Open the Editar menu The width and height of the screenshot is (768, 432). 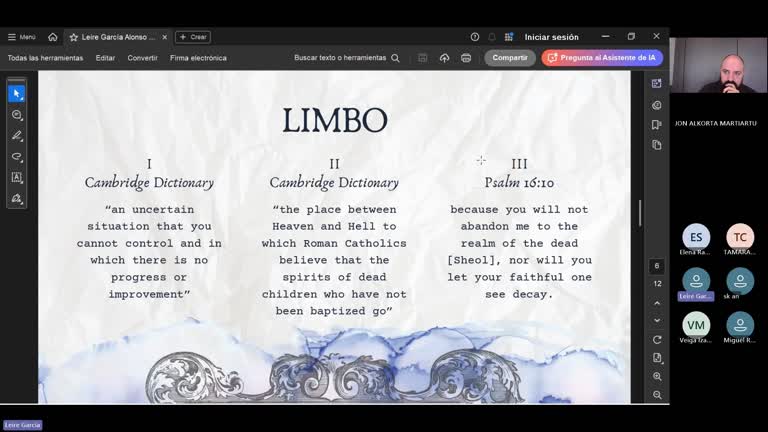click(105, 58)
